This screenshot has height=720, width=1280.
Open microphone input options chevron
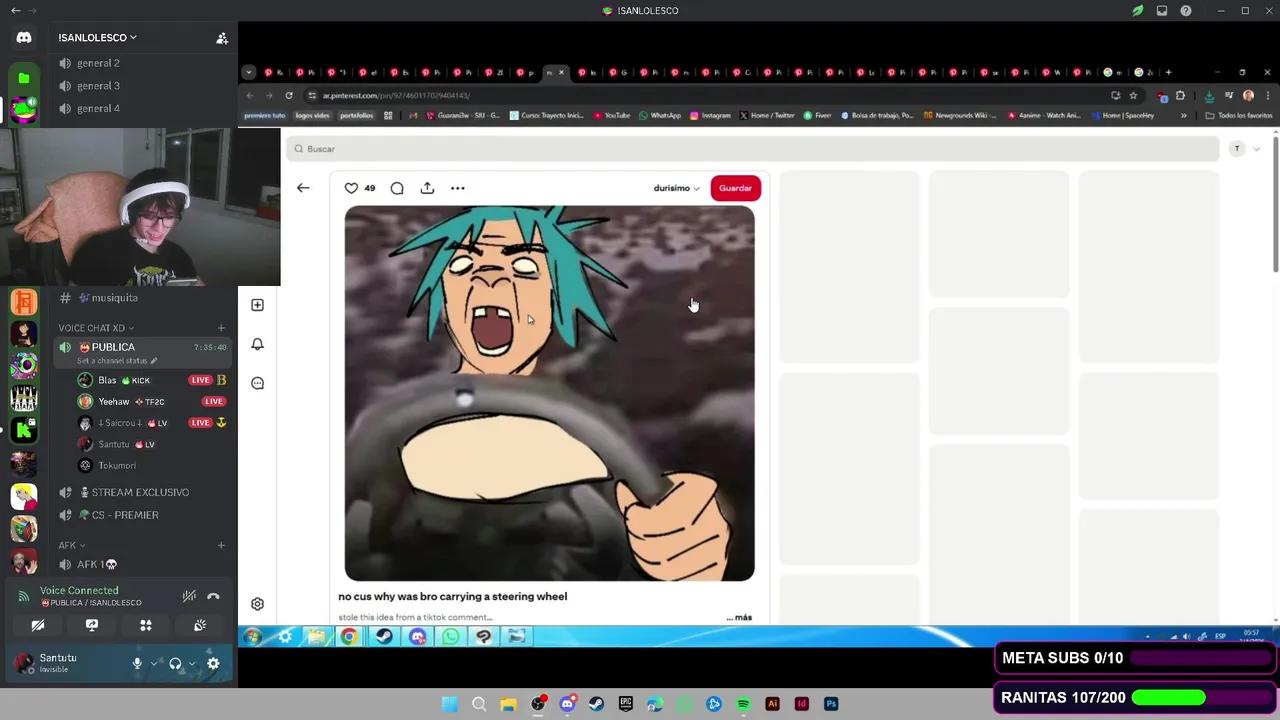[x=154, y=663]
